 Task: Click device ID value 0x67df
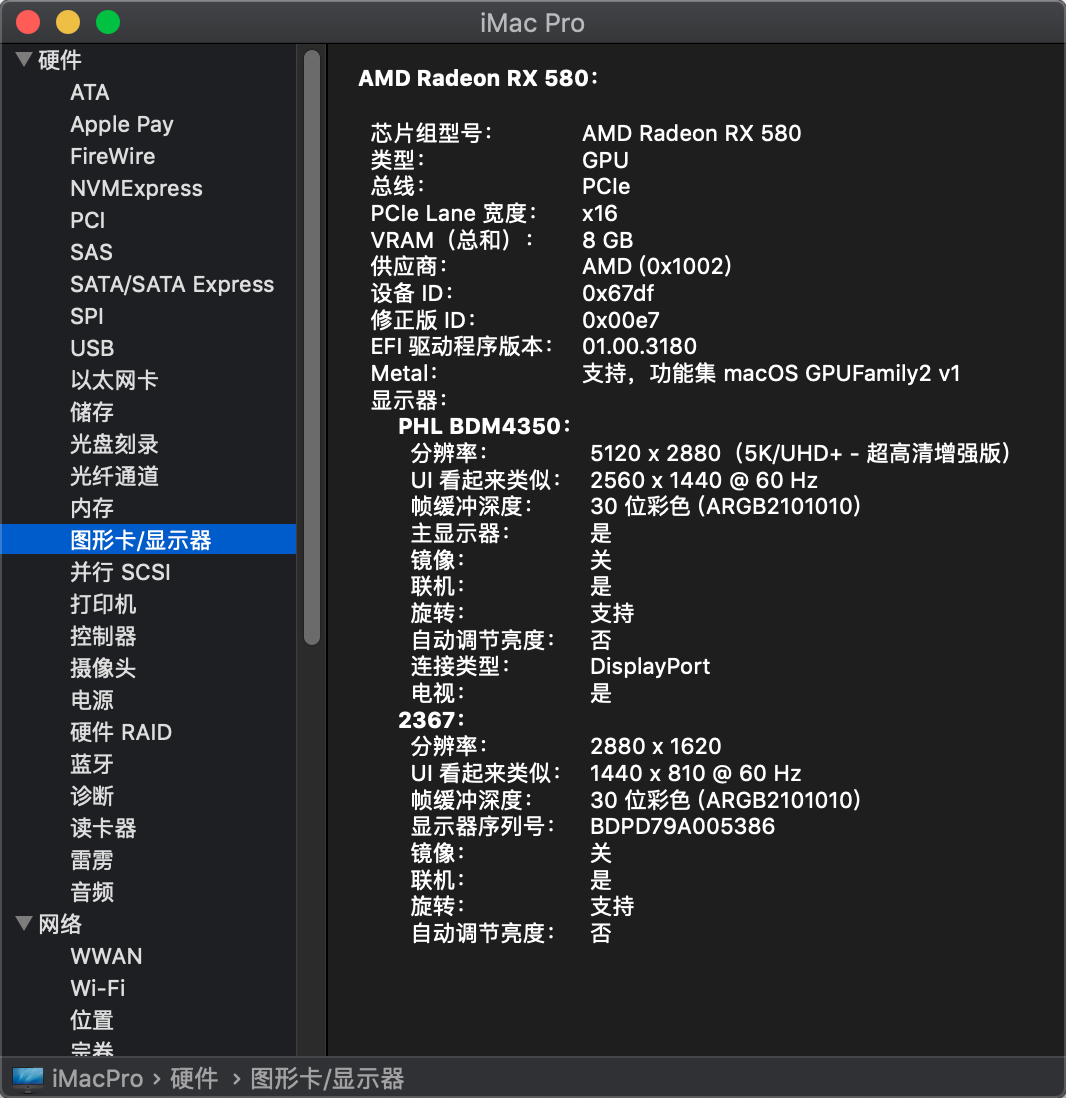618,293
